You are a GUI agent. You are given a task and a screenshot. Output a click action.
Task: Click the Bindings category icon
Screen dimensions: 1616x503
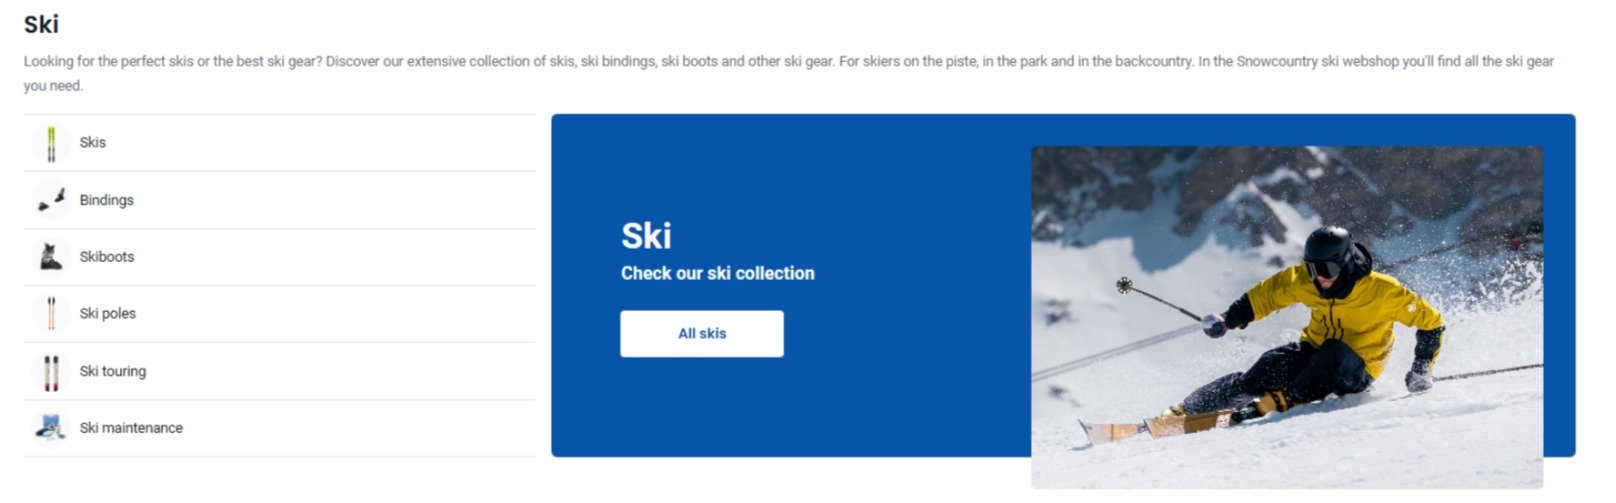click(51, 200)
